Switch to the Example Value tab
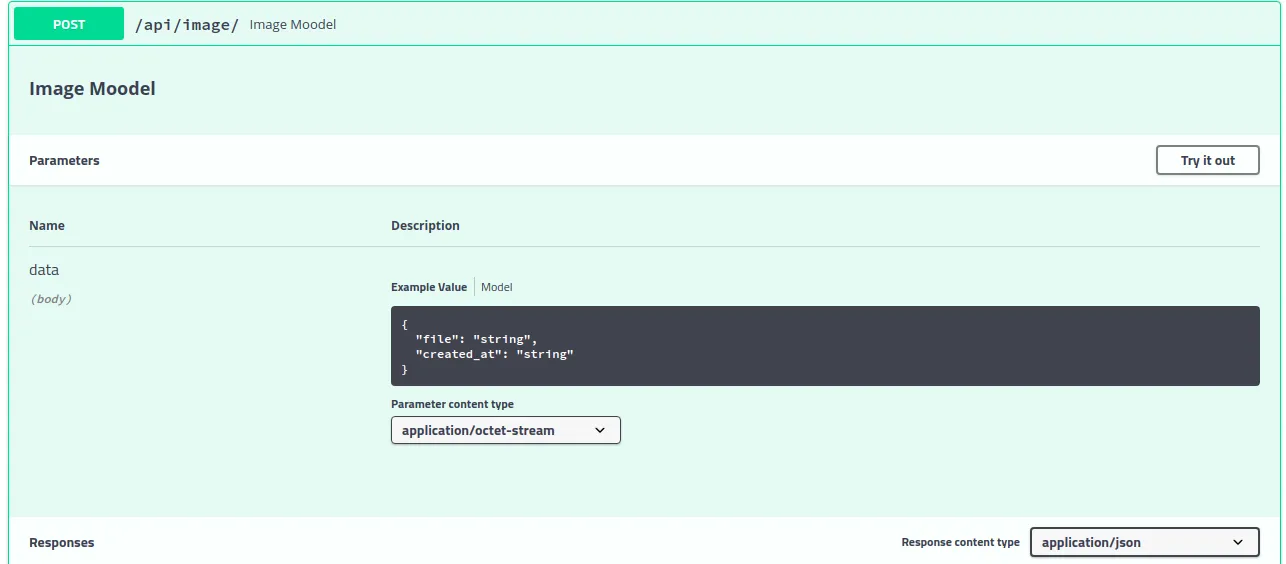Screen dimensions: 1286x564 point(428,287)
